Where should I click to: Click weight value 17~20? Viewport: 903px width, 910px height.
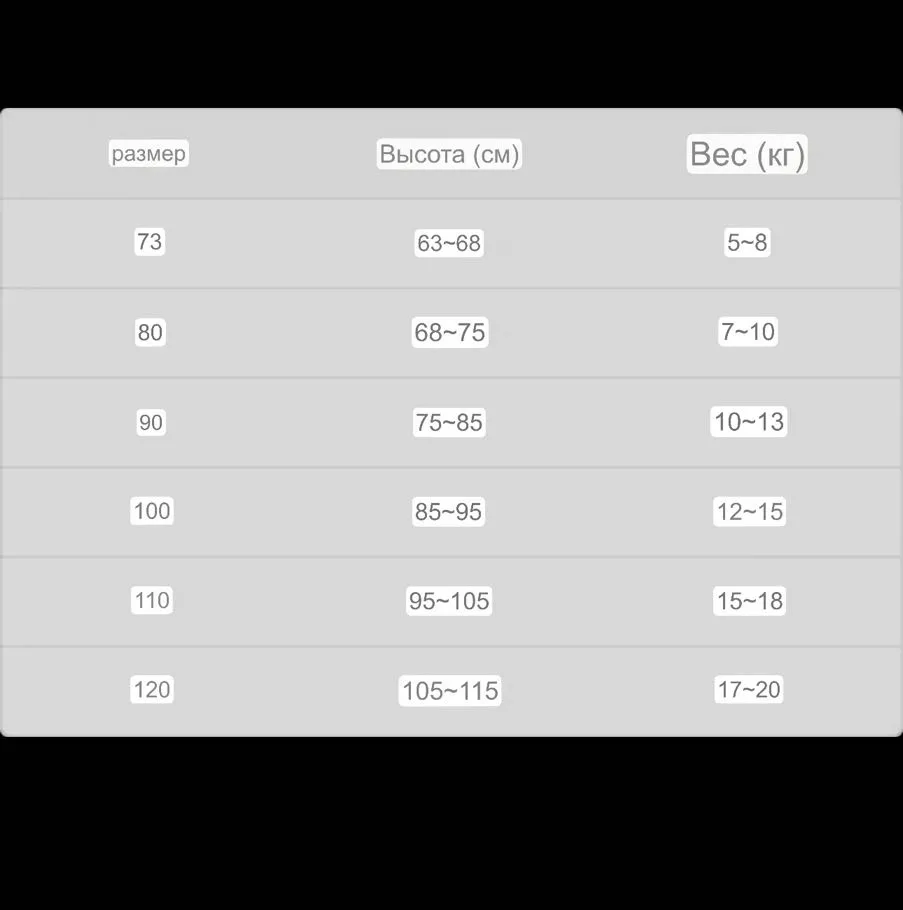pos(749,689)
